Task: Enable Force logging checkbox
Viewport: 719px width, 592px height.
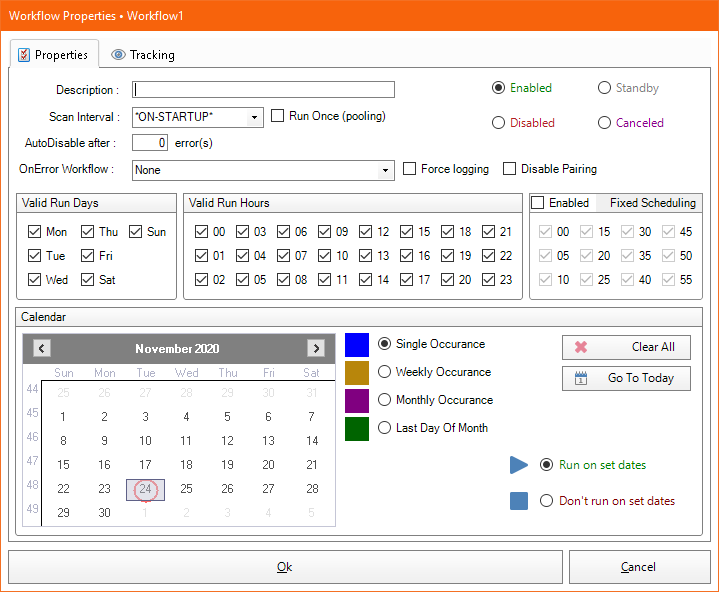Action: [409, 169]
